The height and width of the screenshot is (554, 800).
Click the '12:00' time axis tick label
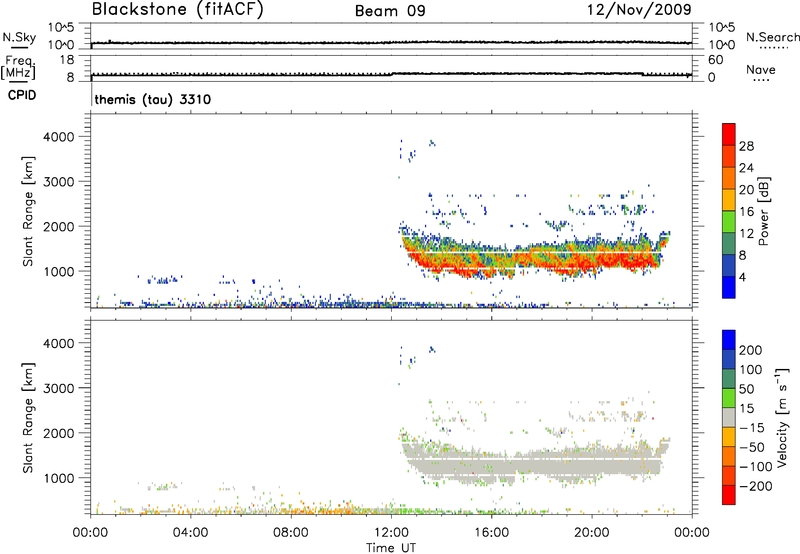[391, 533]
